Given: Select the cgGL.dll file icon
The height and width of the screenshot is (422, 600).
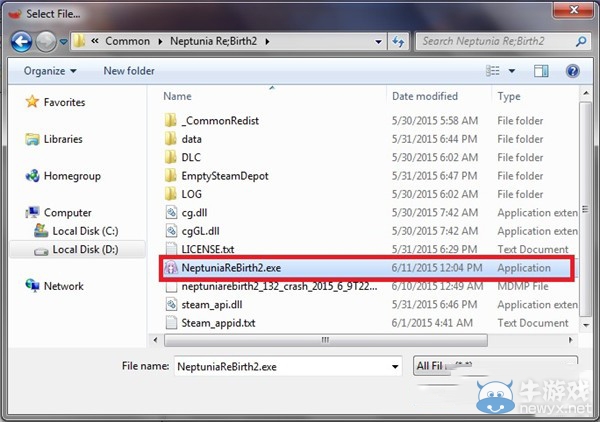Looking at the screenshot, I should click(171, 231).
